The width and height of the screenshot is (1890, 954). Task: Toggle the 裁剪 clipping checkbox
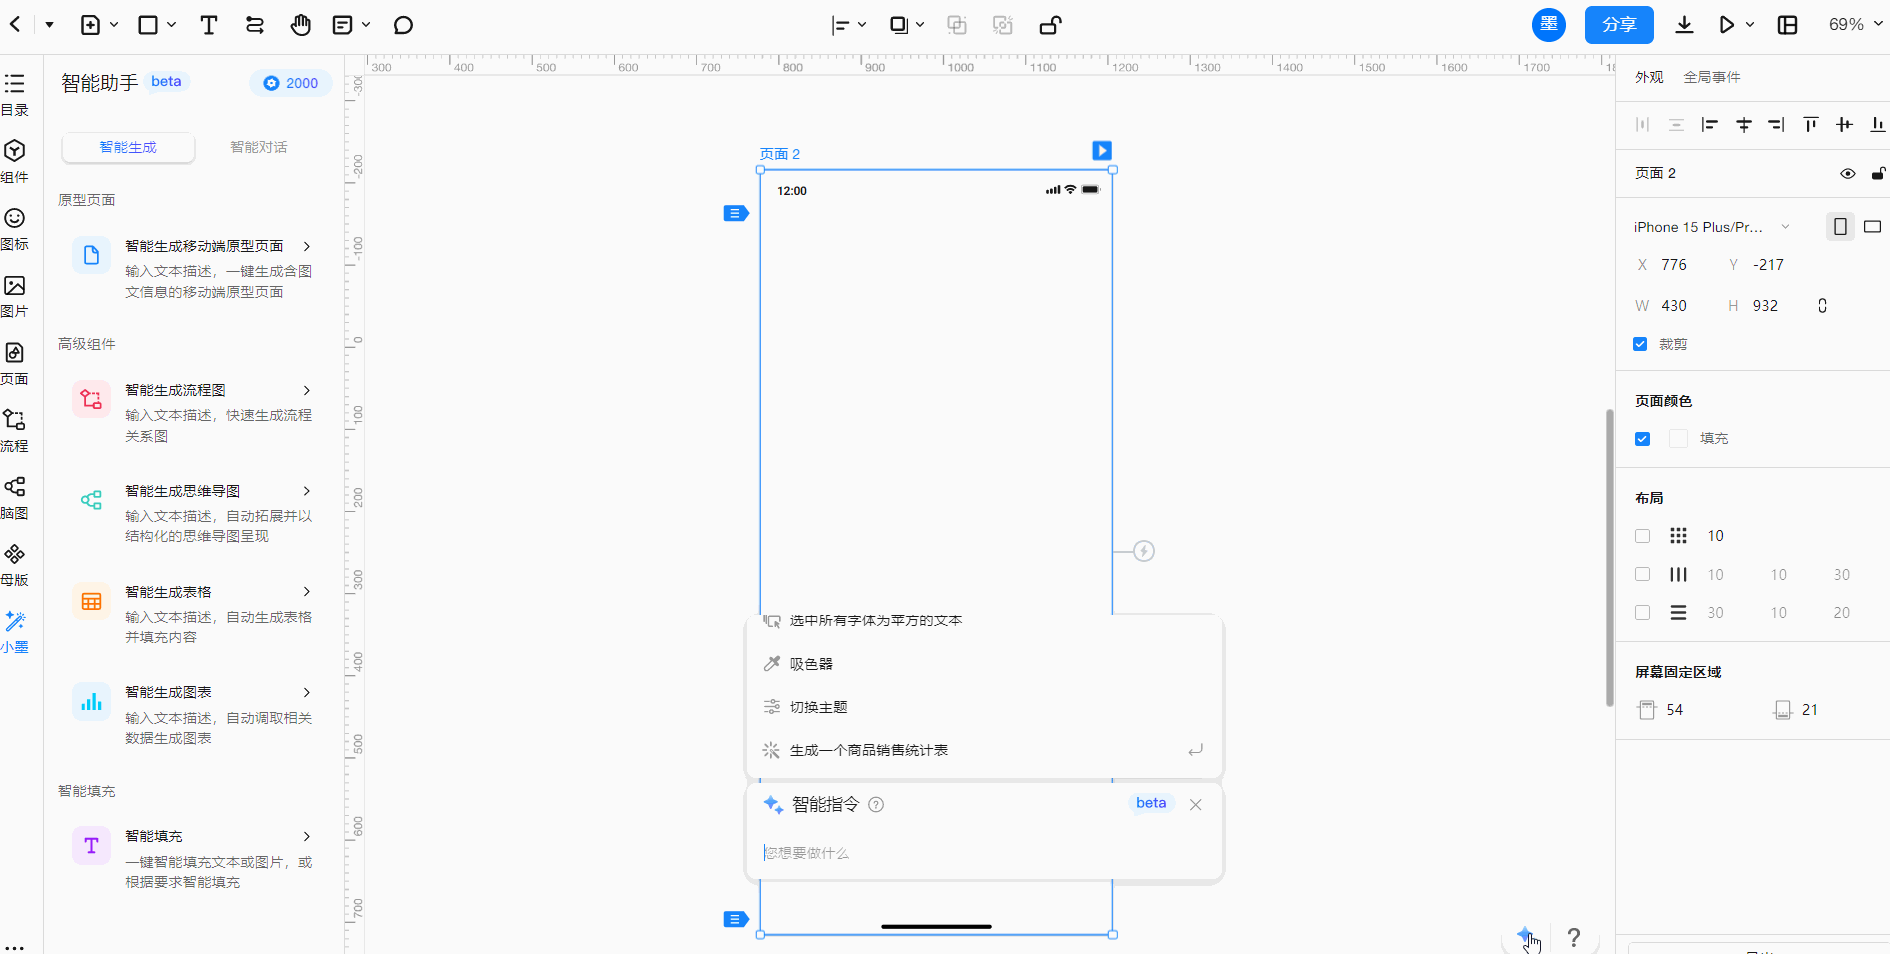[x=1640, y=344]
